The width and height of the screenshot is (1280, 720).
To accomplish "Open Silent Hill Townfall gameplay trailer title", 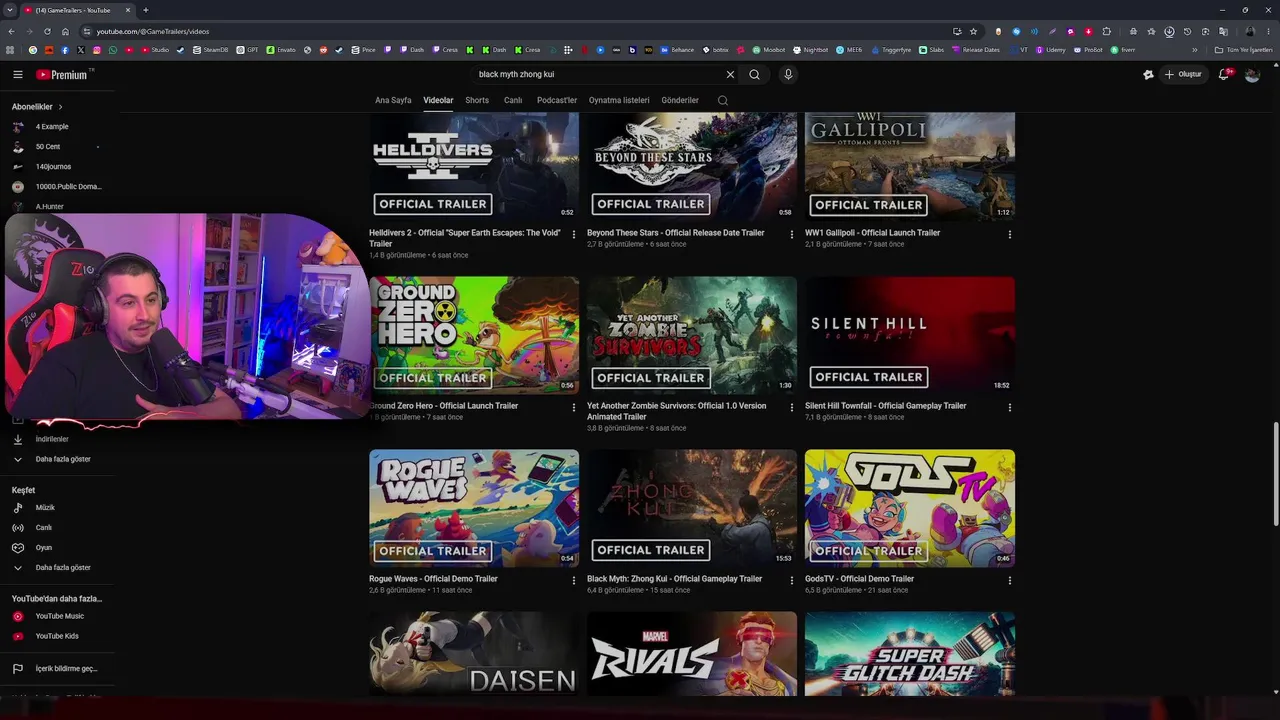I will click(x=885, y=406).
